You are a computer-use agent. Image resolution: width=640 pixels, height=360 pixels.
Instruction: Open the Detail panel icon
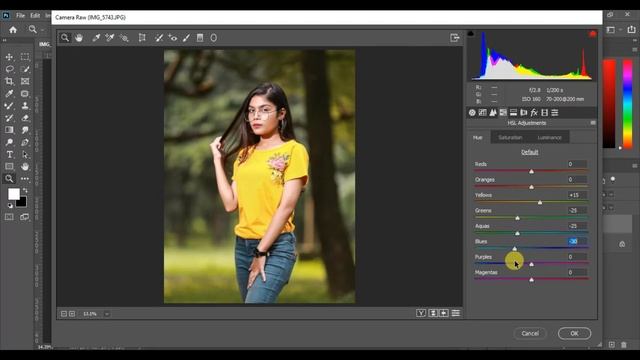coord(493,113)
